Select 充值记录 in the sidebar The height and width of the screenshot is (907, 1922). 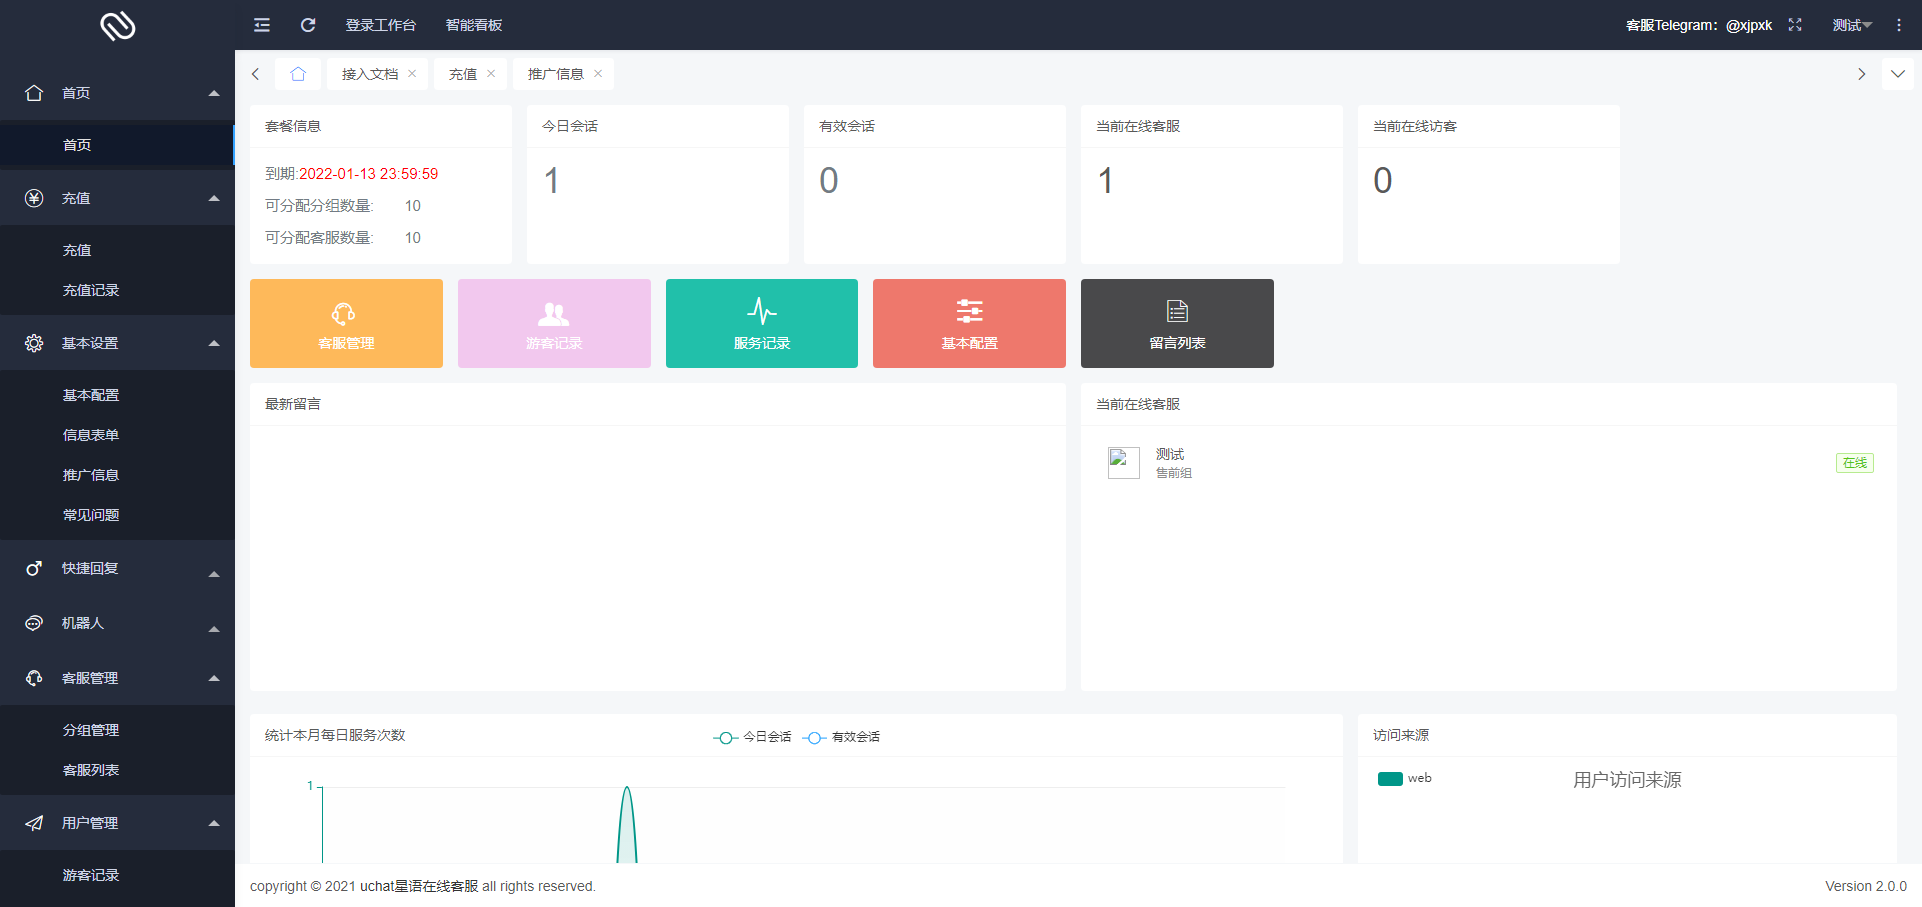[91, 290]
